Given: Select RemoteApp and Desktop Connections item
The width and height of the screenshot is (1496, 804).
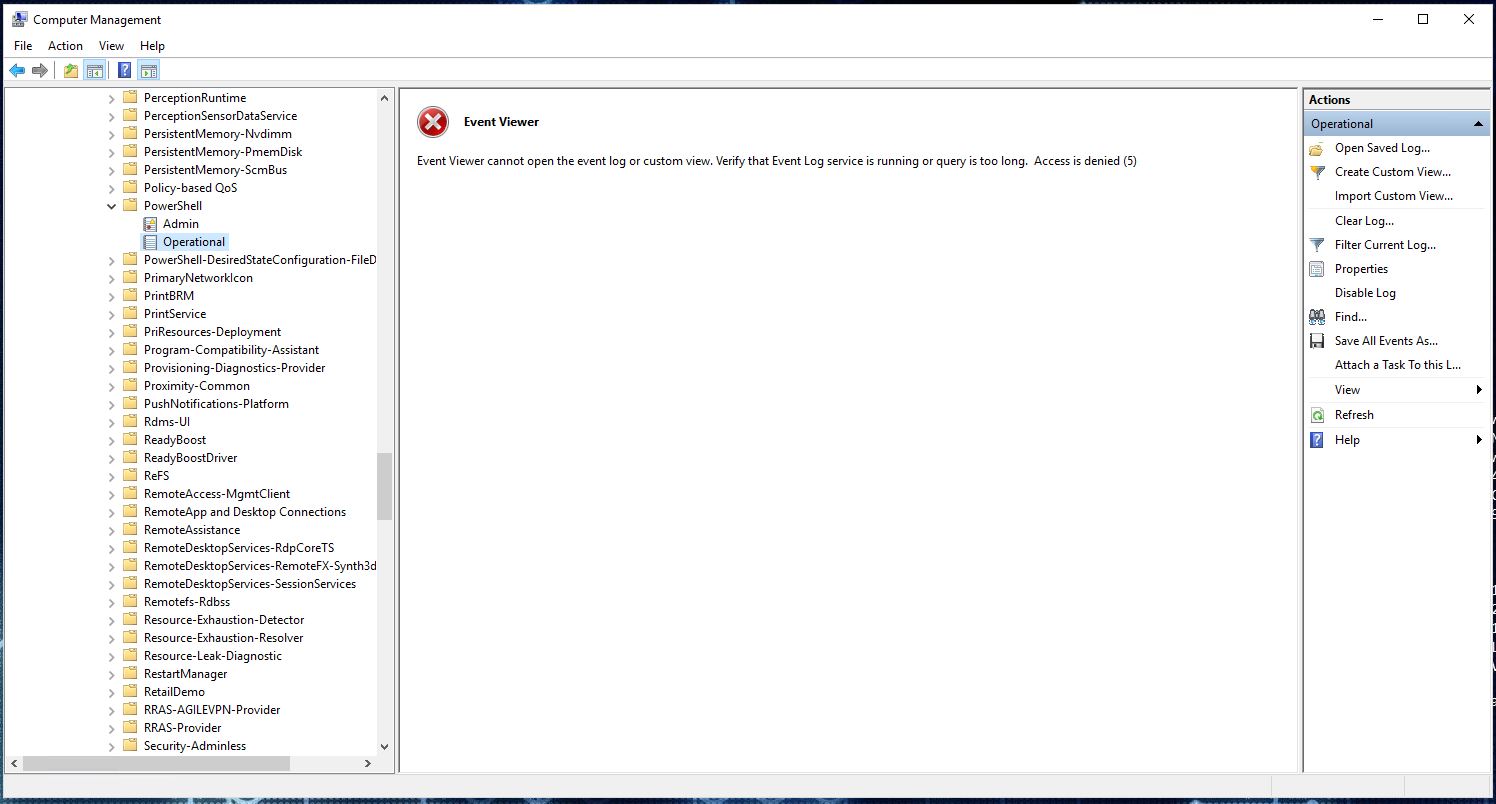Looking at the screenshot, I should [x=245, y=512].
